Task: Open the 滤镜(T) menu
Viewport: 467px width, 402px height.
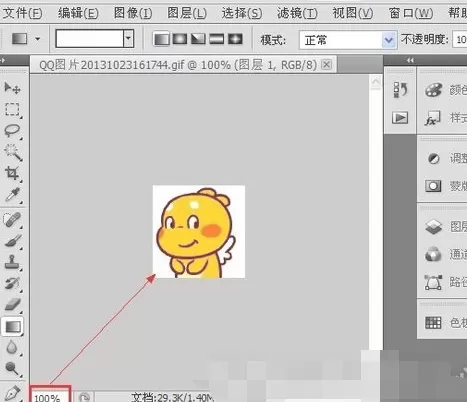Action: 297,13
